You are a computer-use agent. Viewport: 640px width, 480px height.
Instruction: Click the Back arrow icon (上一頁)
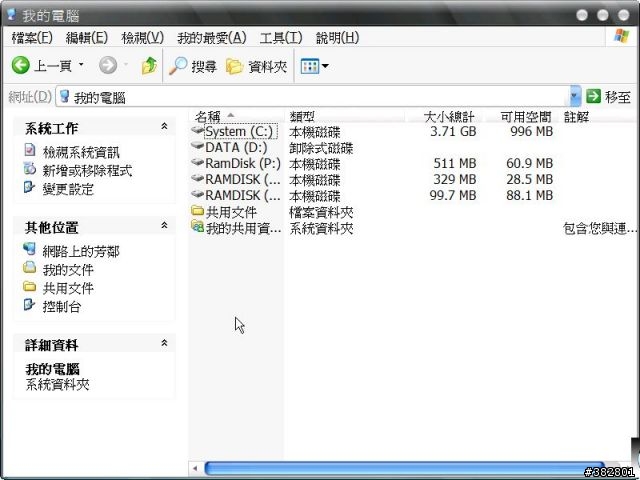pyautogui.click(x=20, y=65)
